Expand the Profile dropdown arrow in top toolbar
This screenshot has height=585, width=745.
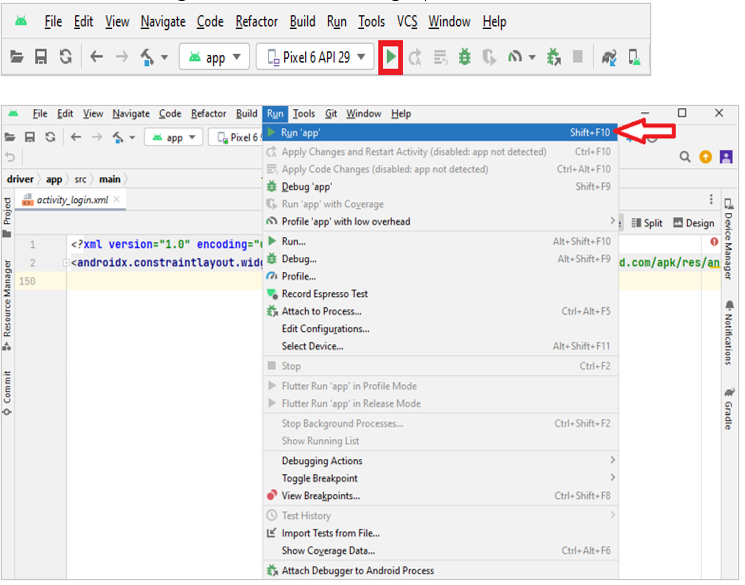pos(532,58)
